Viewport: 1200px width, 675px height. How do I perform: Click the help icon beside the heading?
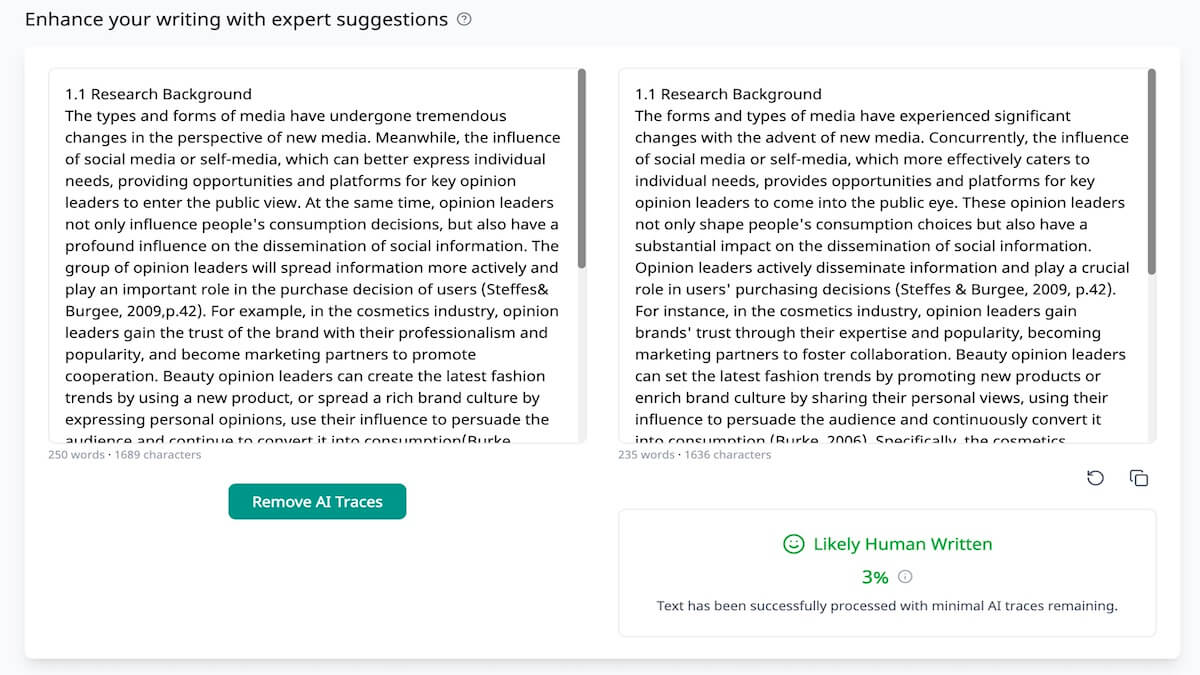(x=464, y=19)
